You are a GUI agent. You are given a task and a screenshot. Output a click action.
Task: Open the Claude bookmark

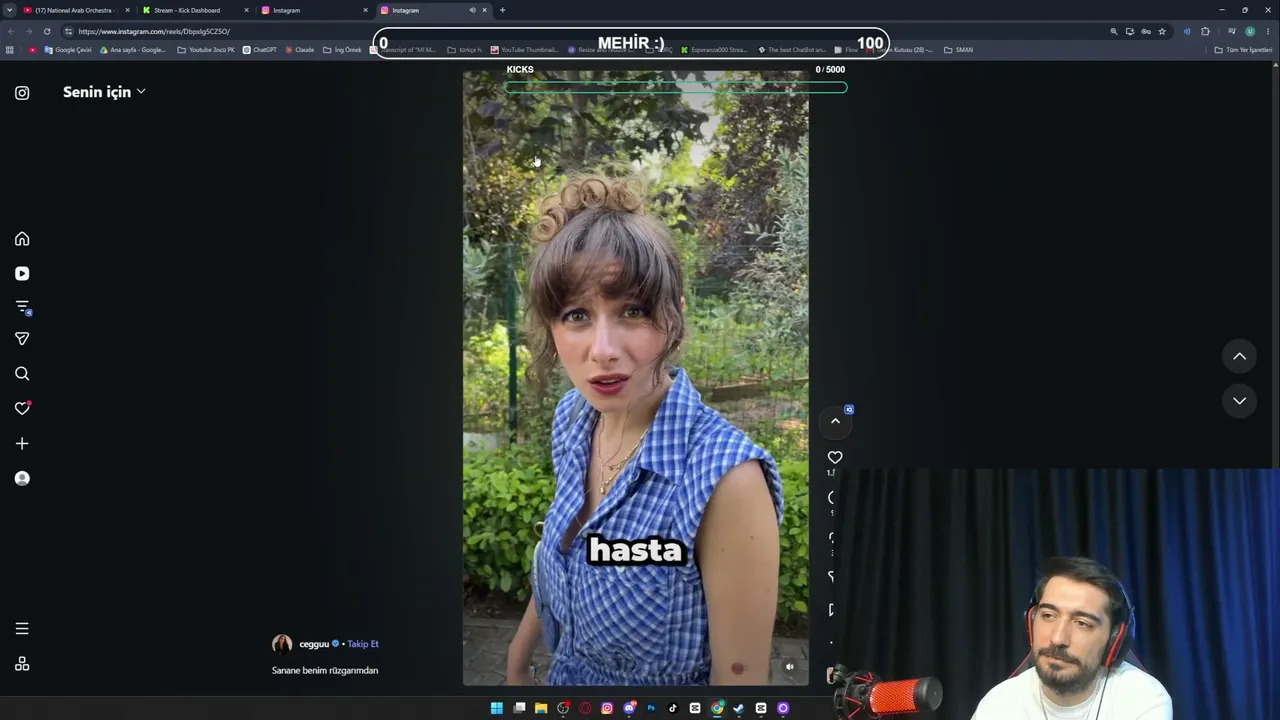click(x=300, y=49)
